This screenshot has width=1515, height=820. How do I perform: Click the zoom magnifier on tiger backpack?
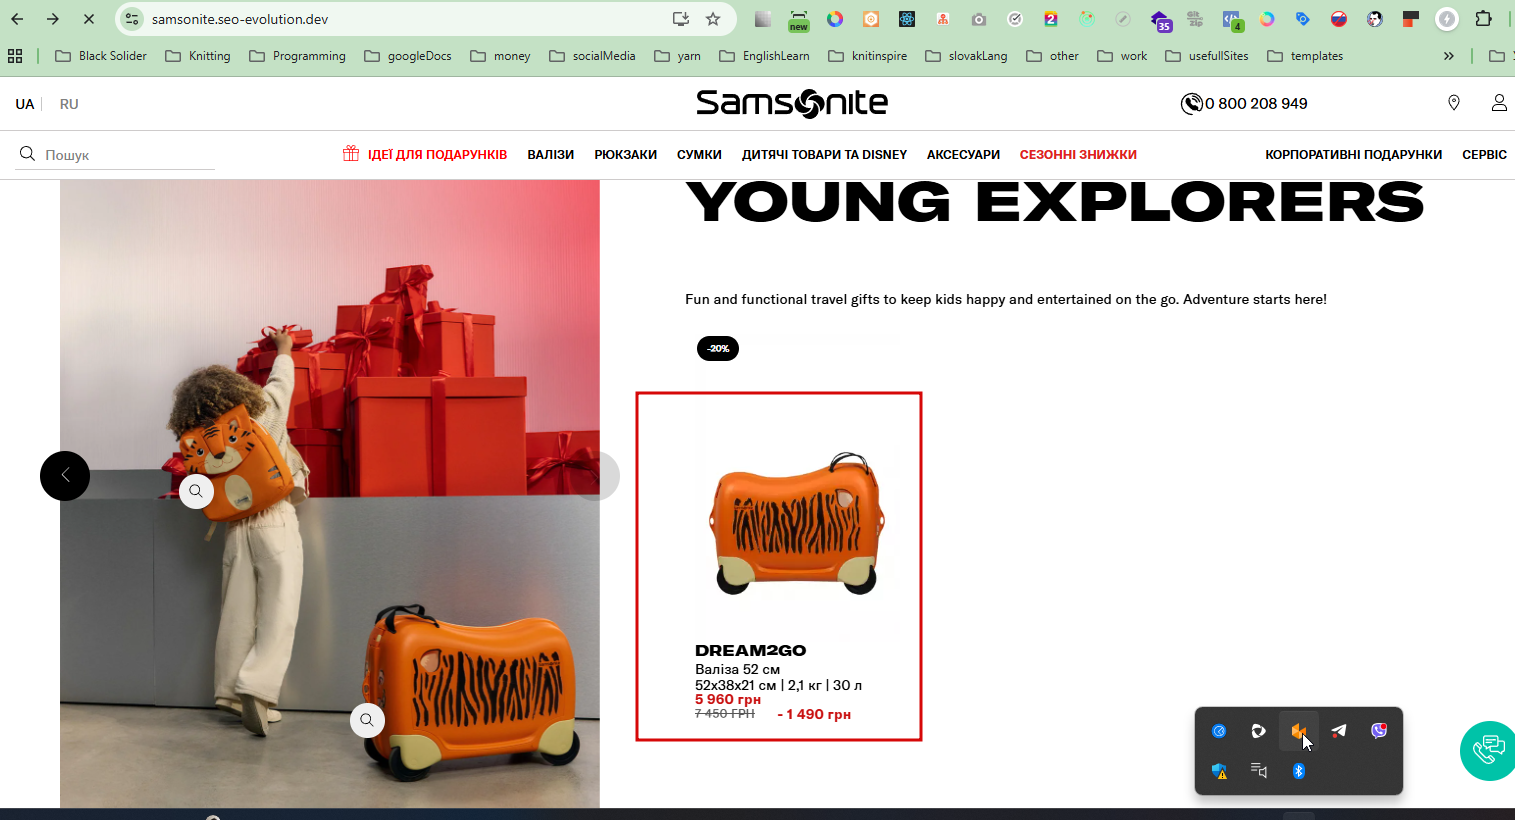[196, 491]
